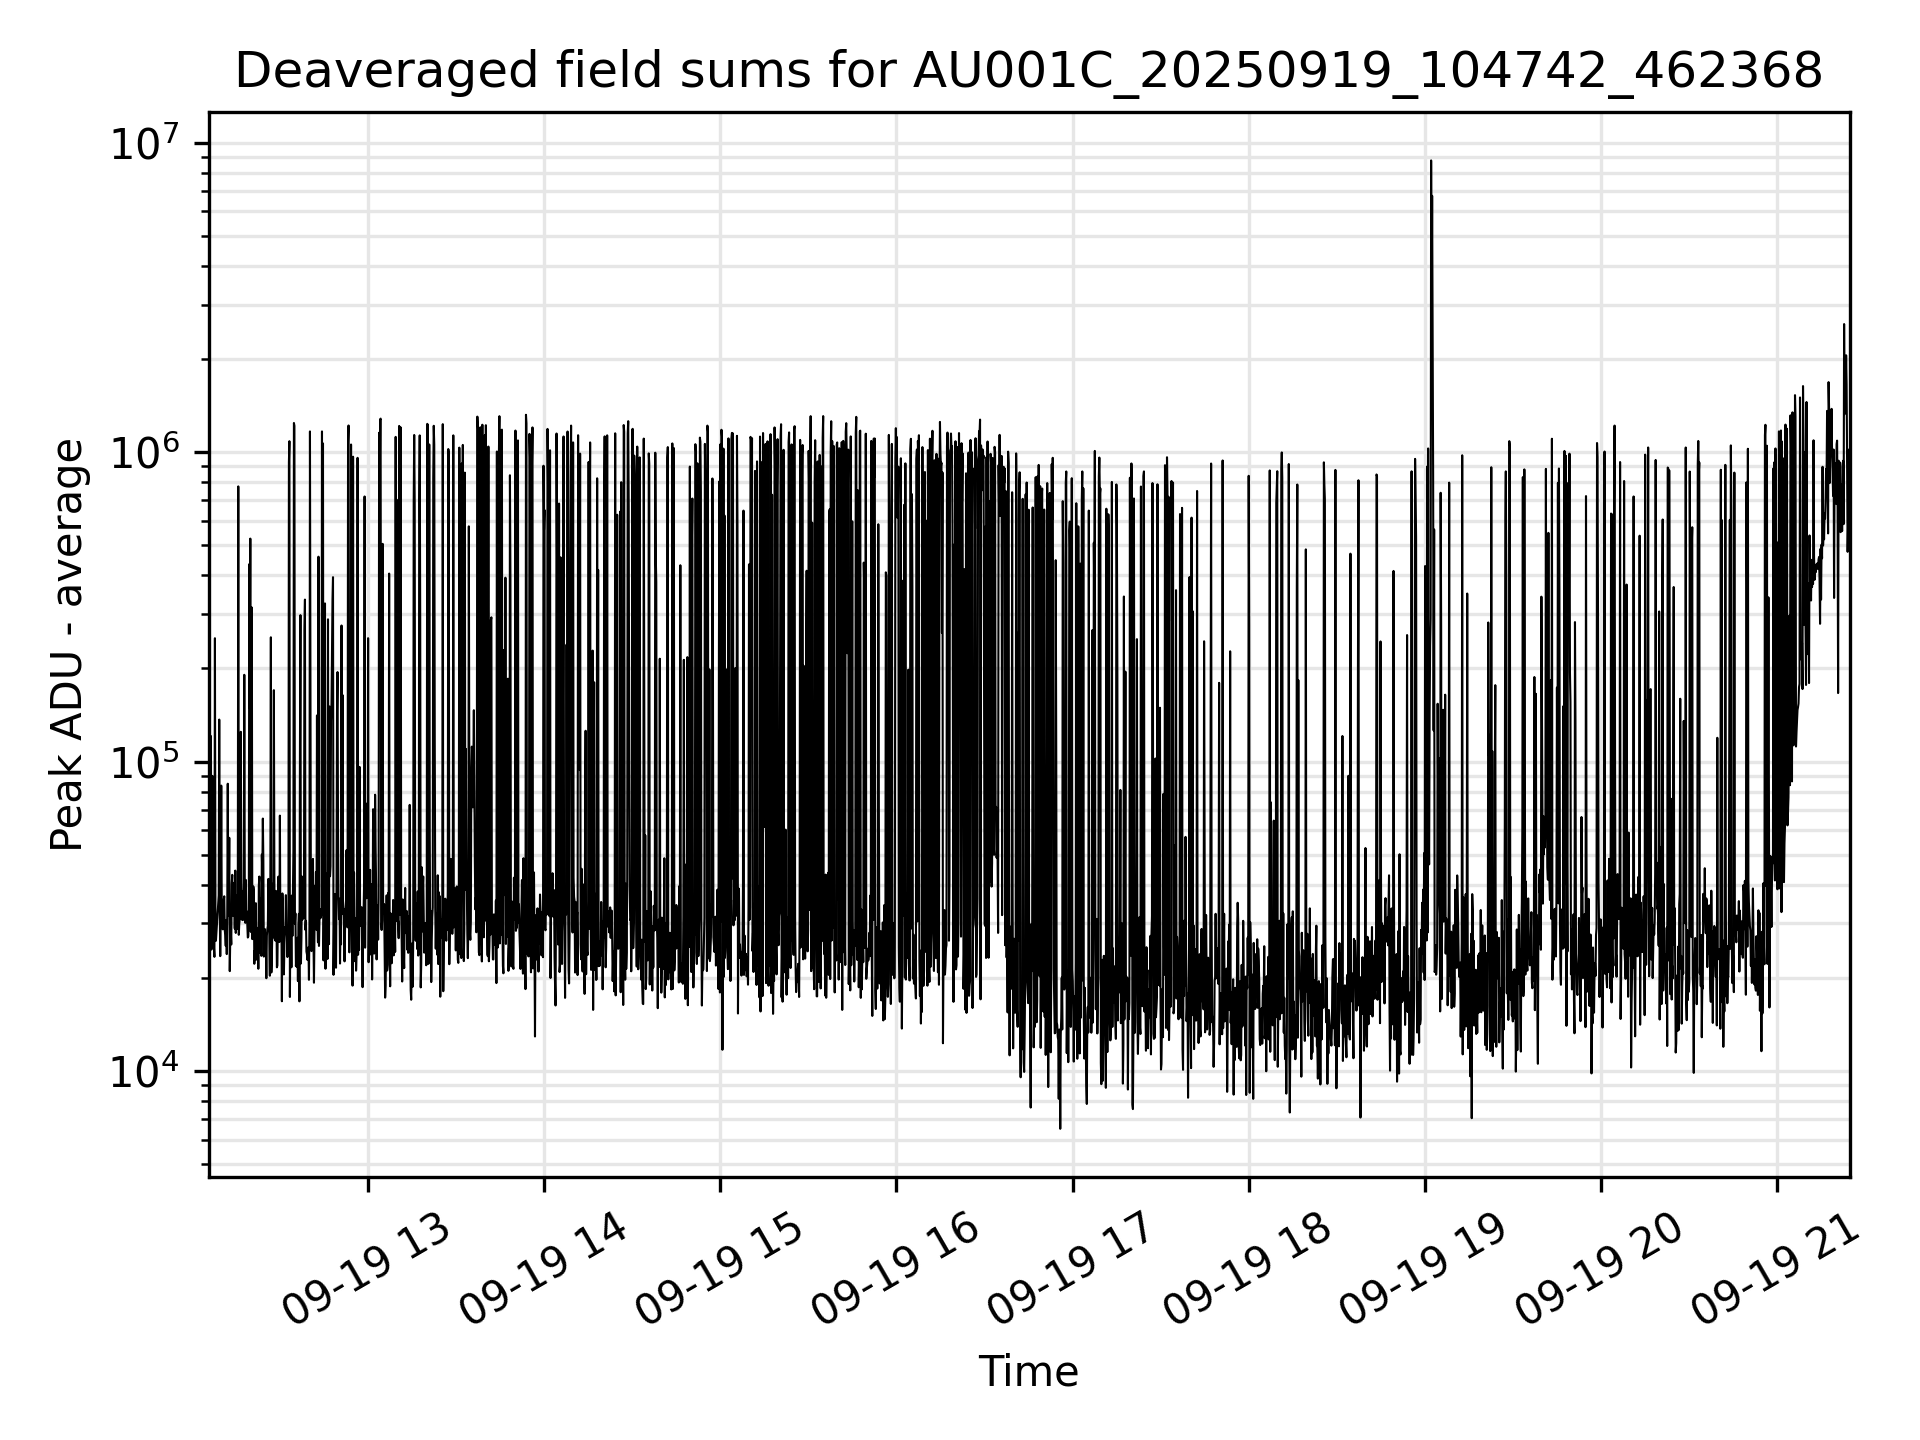1920x1440 pixels.
Task: Click the lowest dip just before 17:00
Action: point(1060,1127)
